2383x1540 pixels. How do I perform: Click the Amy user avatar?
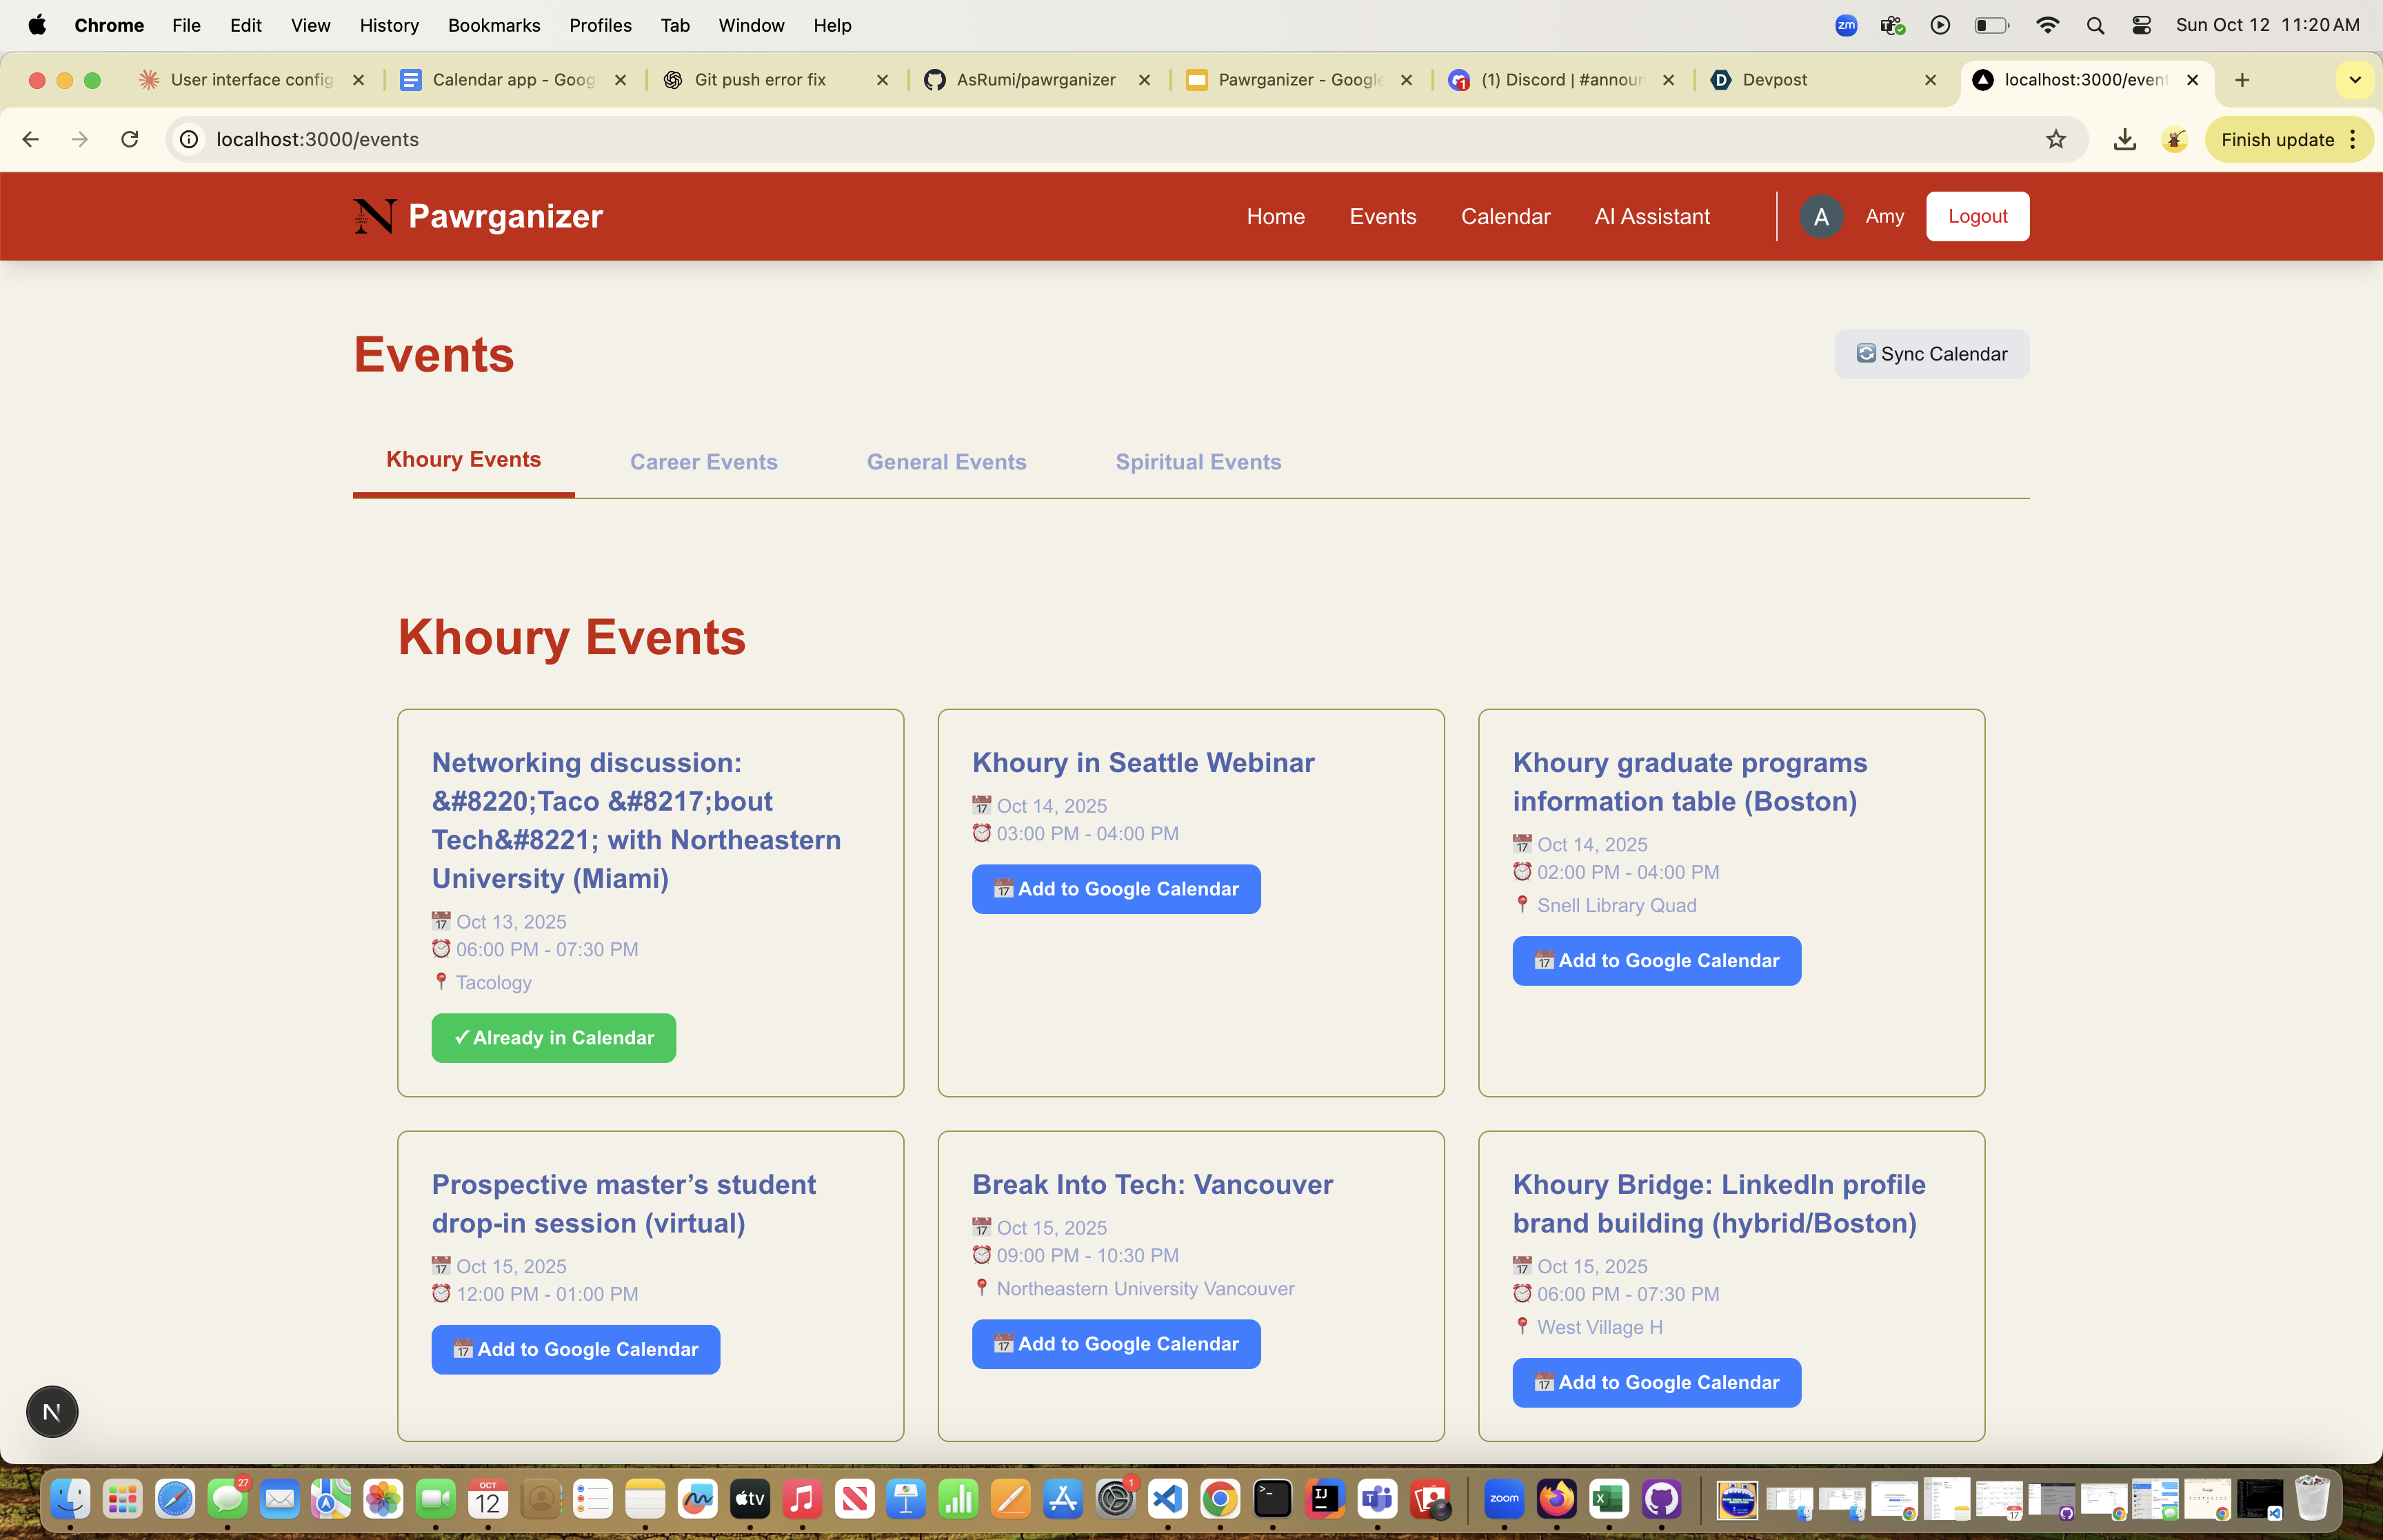tap(1820, 216)
